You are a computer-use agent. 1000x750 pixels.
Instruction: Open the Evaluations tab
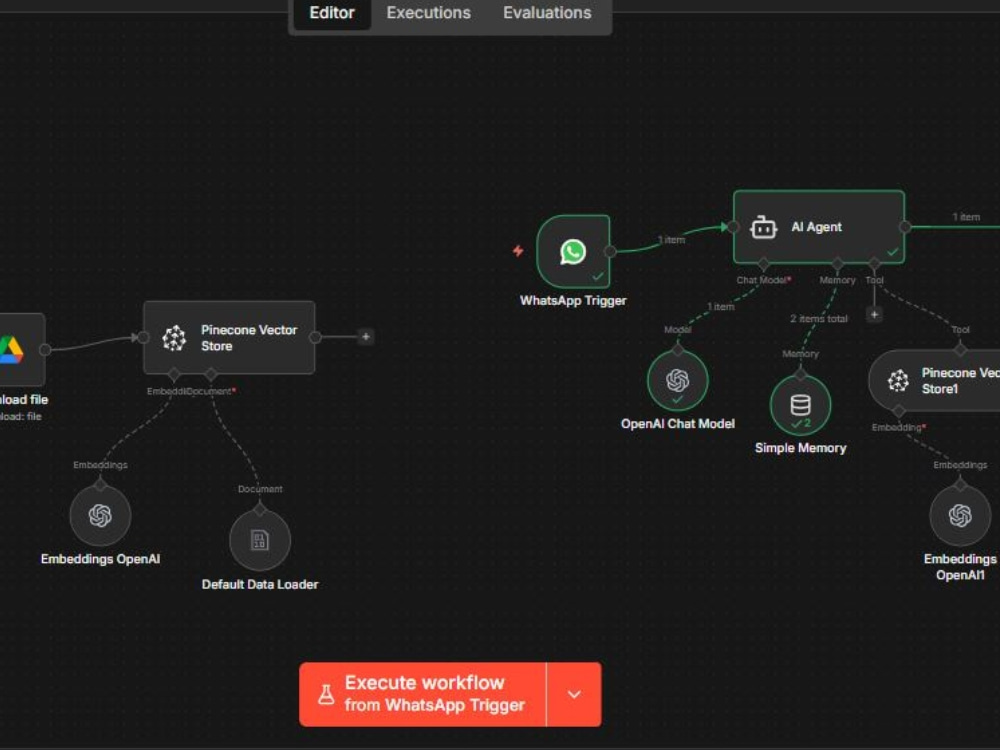(547, 13)
